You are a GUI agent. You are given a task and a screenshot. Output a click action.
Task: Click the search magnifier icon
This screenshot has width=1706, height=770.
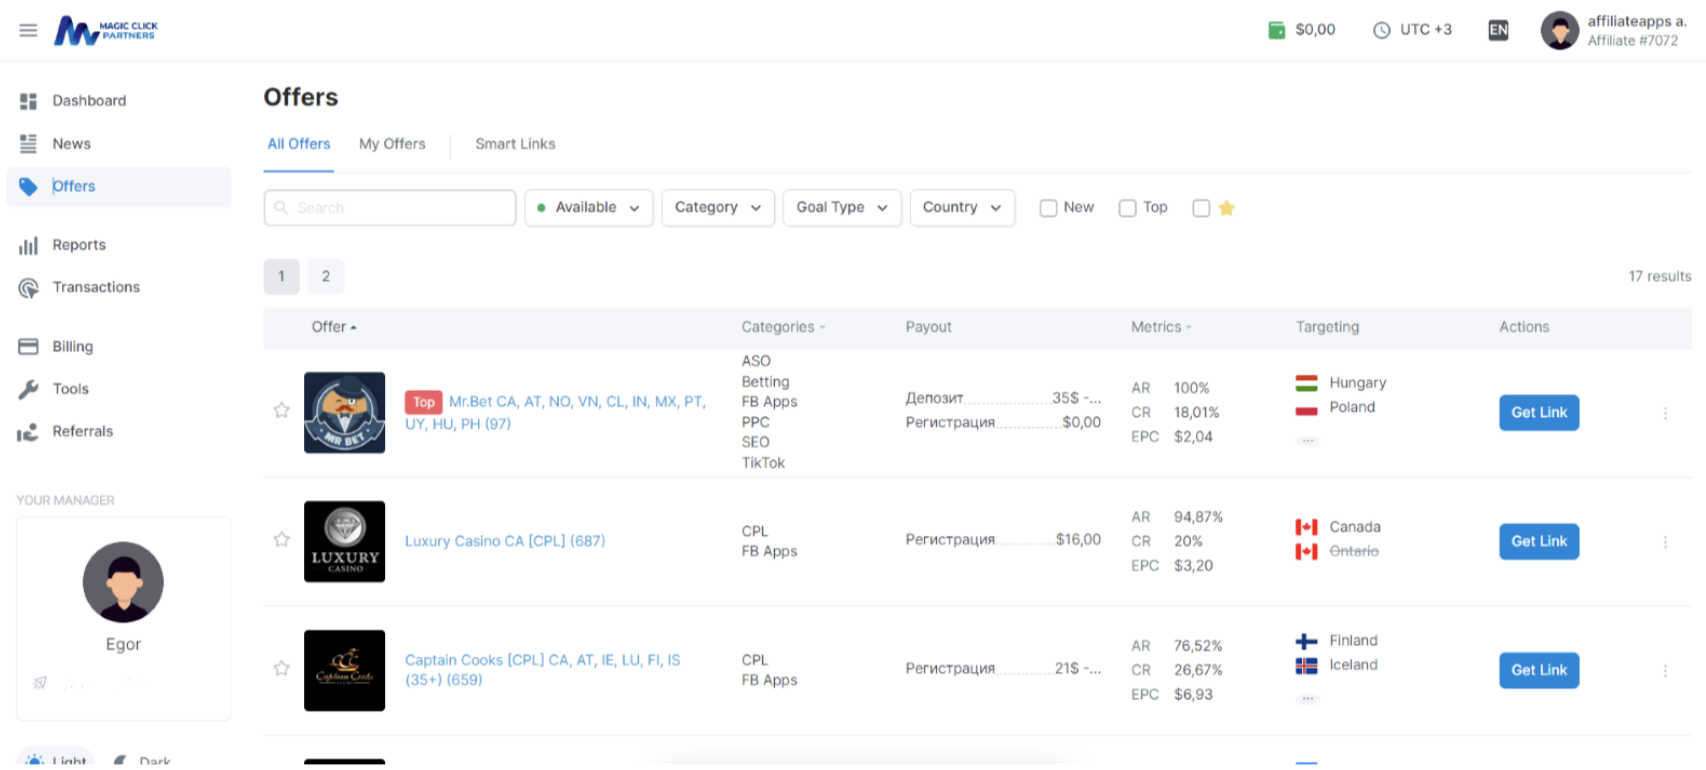281,207
